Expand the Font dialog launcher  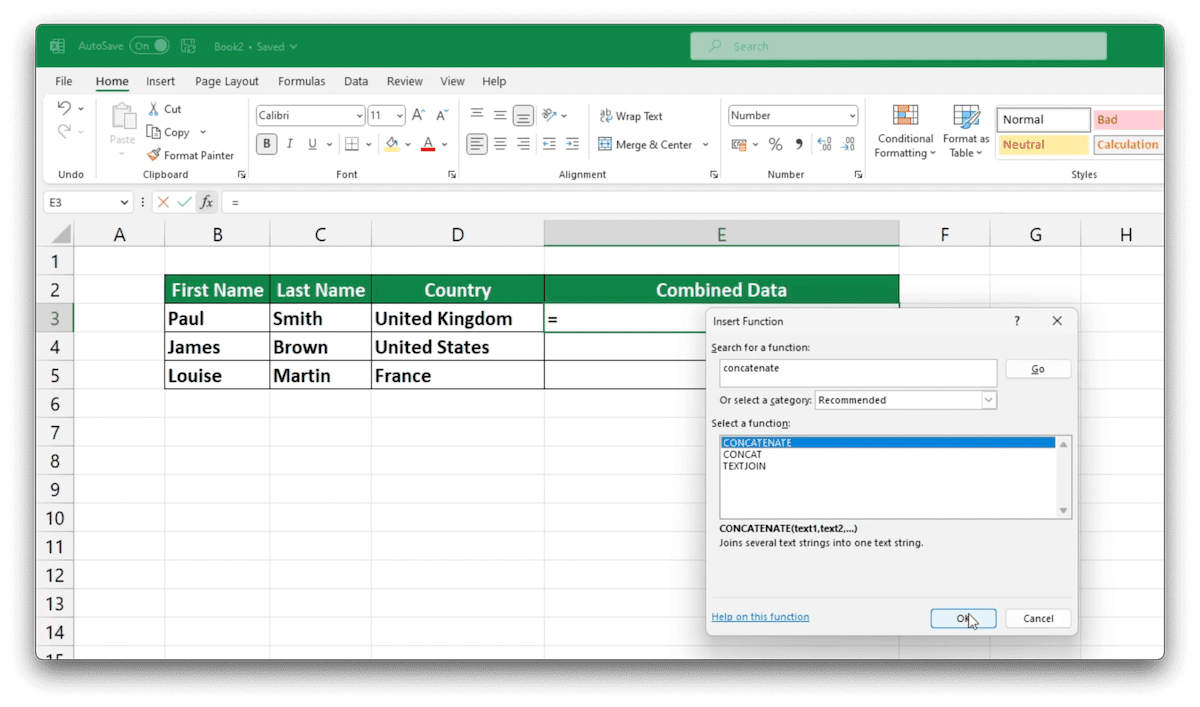452,175
